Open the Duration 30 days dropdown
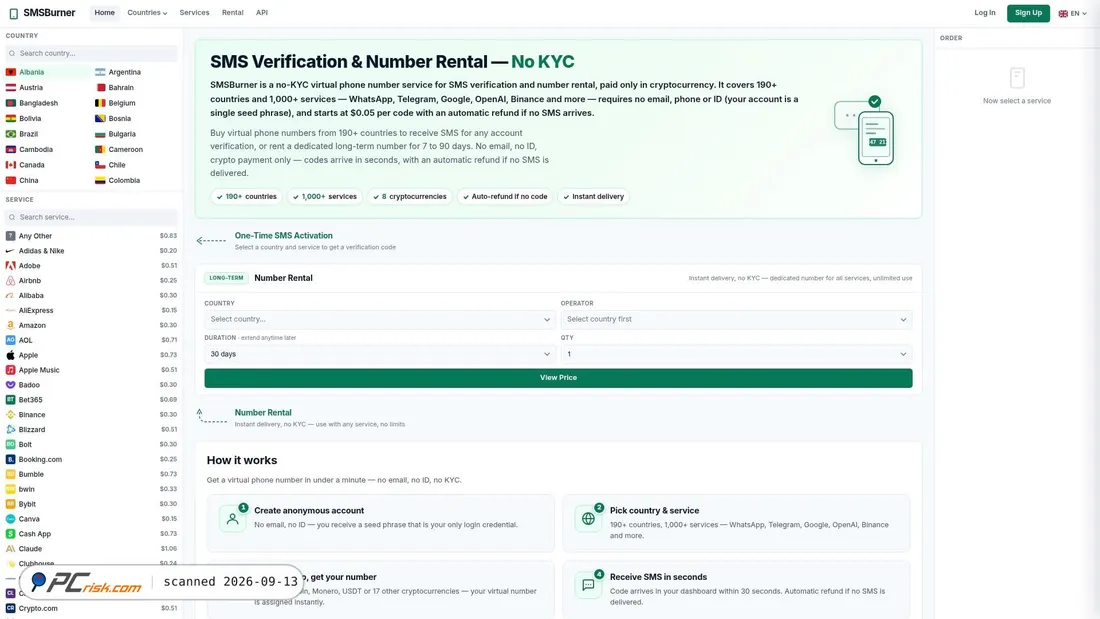 [380, 354]
